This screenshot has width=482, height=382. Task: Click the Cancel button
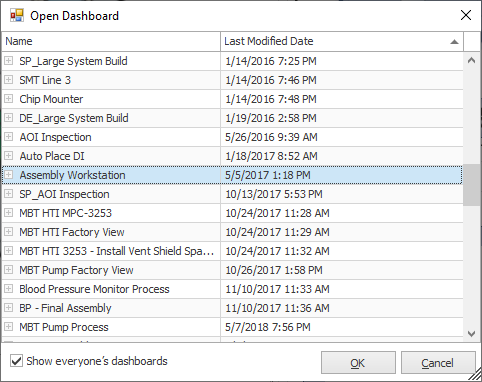(x=438, y=363)
